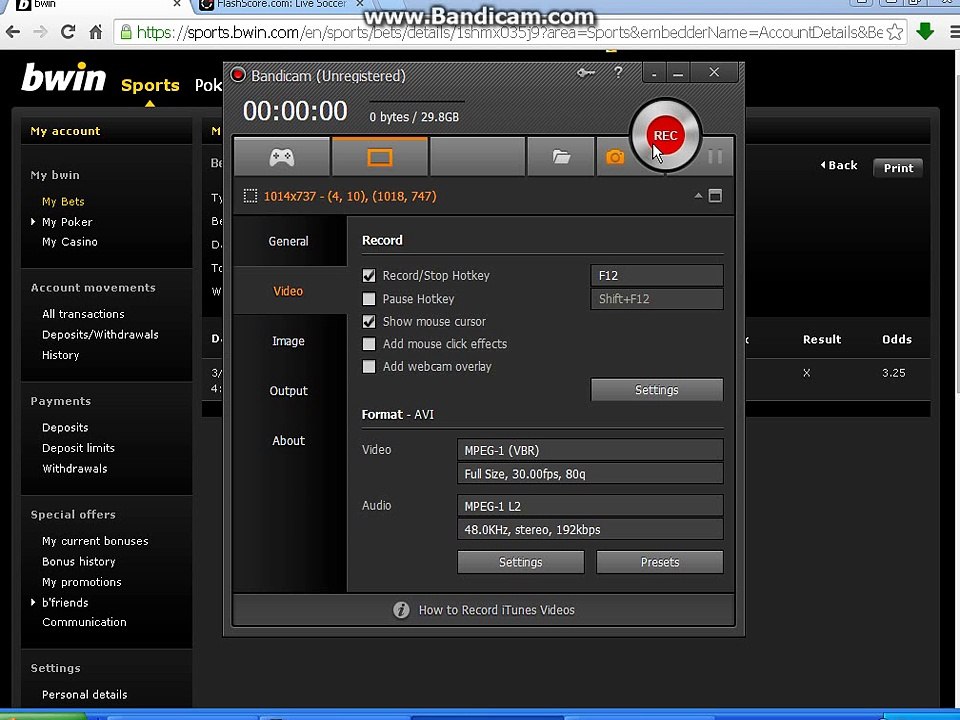The height and width of the screenshot is (720, 960).
Task: Click the pause recording bars icon
Action: (714, 157)
